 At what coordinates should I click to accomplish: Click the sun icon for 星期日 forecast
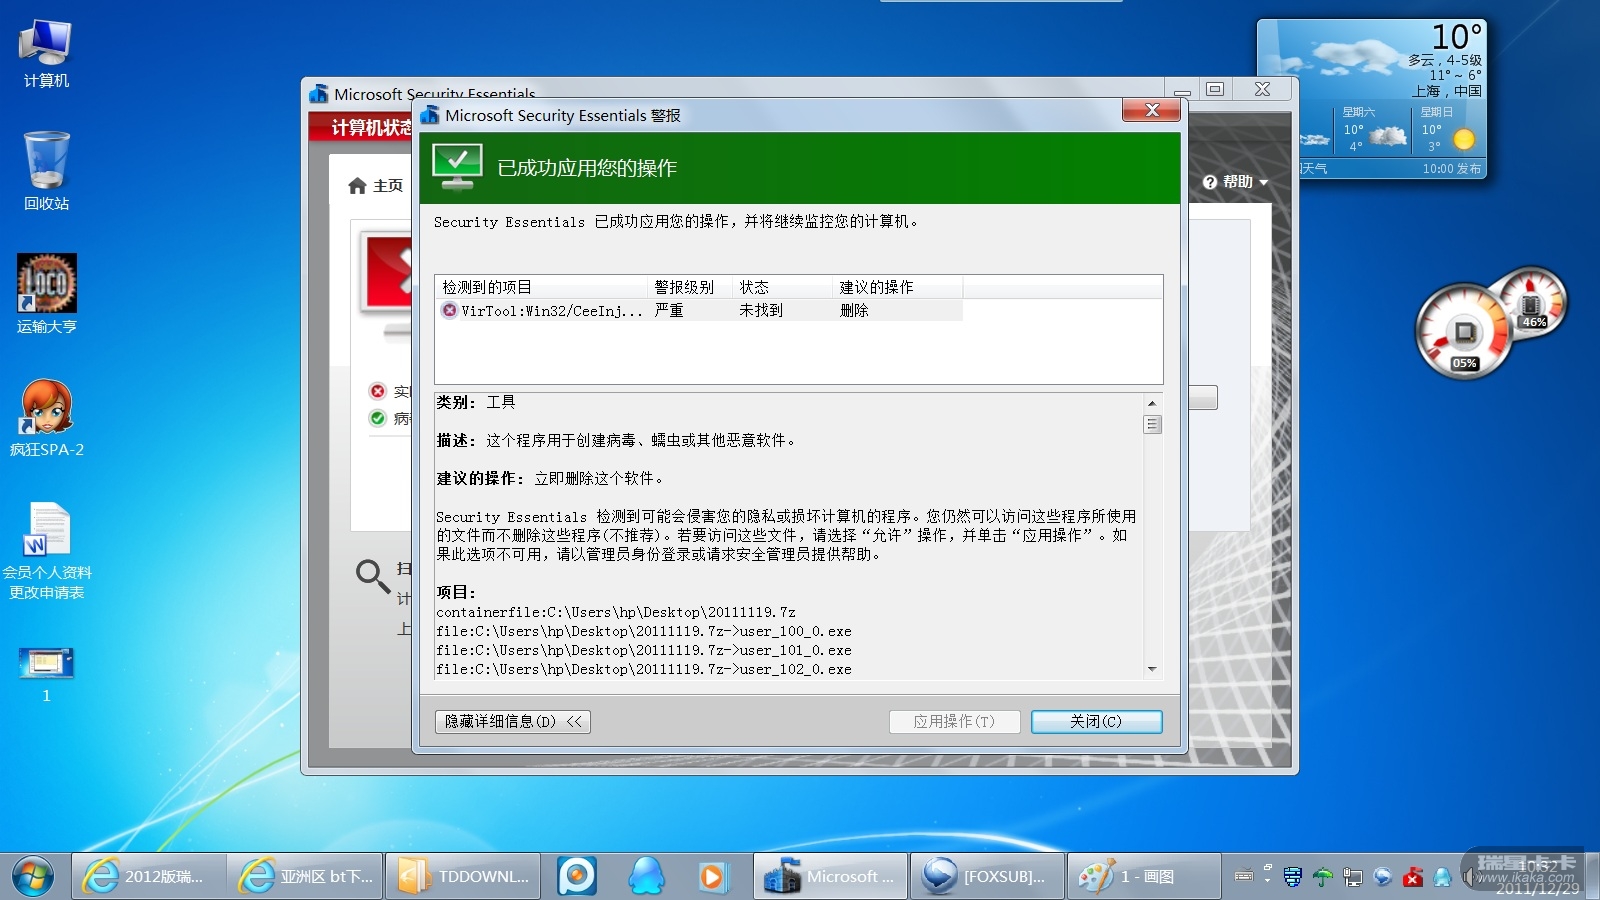coord(1463,139)
